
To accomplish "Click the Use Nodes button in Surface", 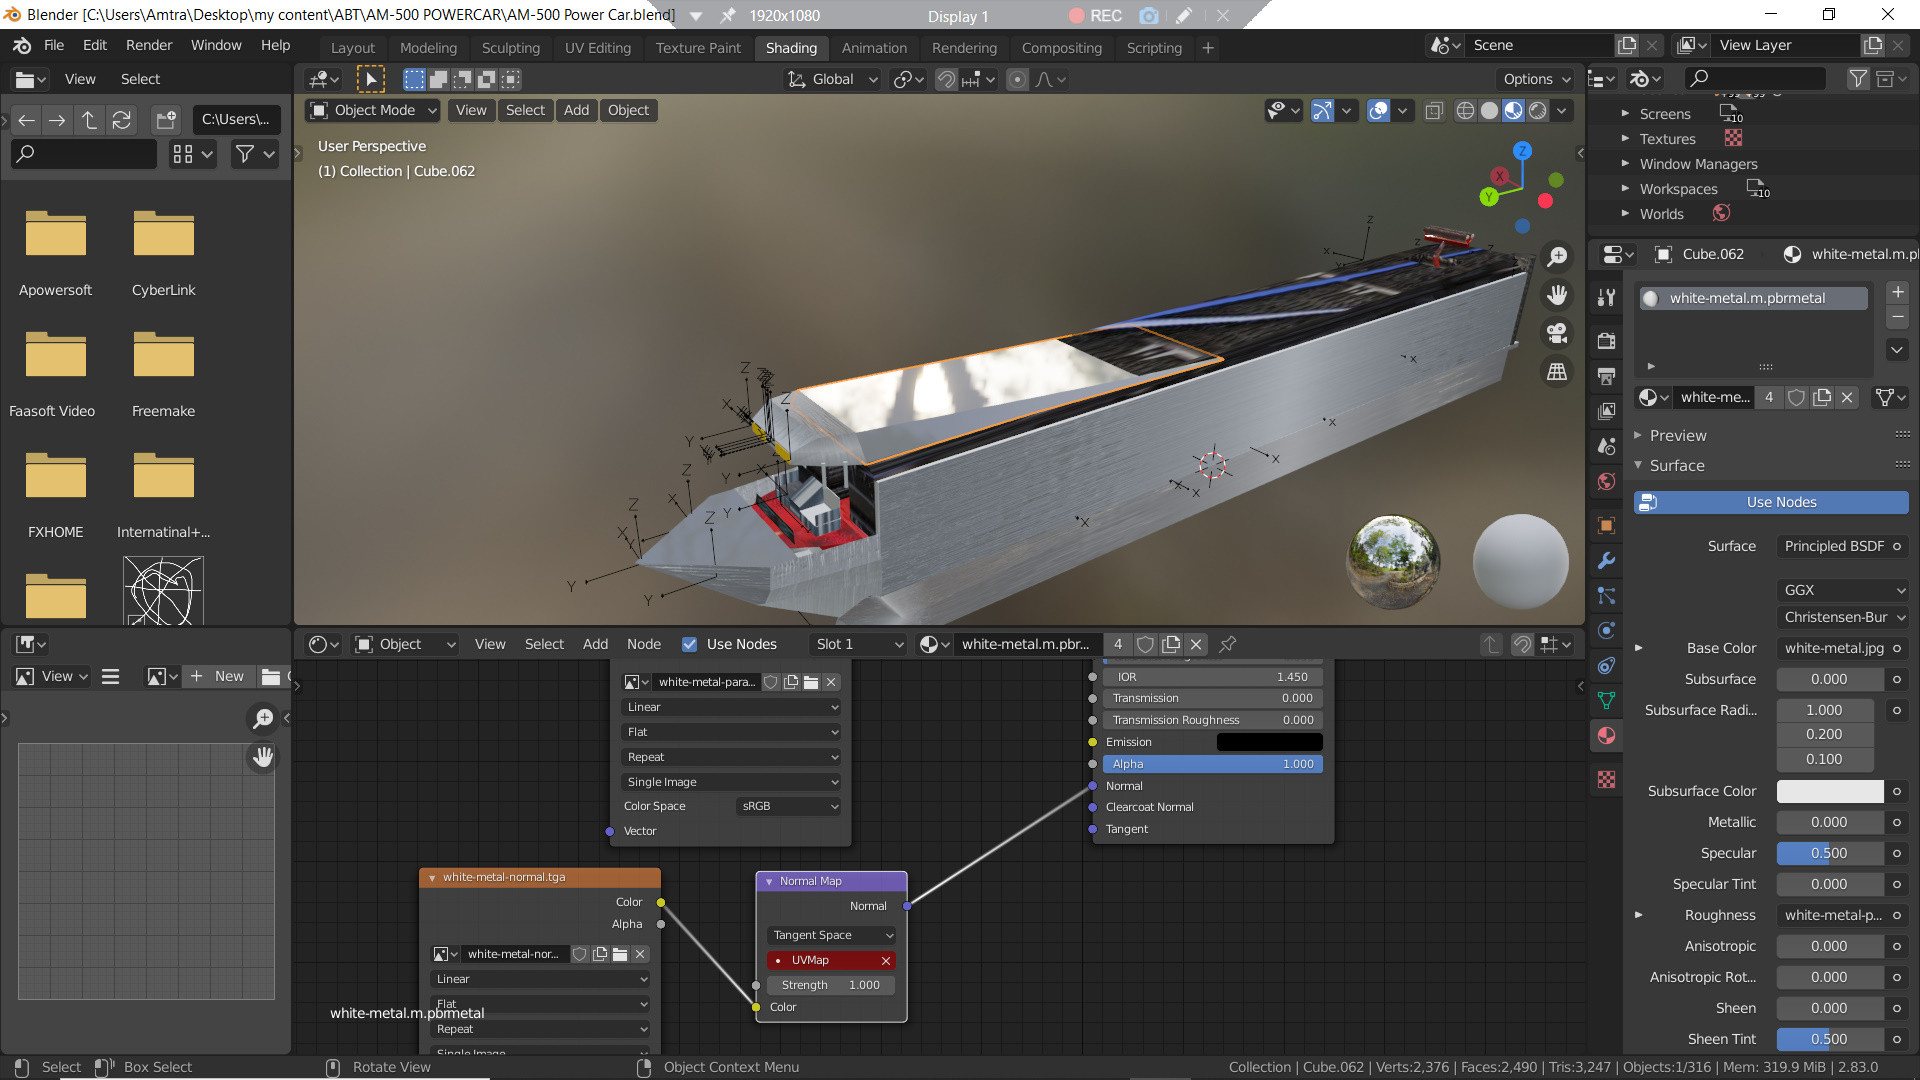I will point(1771,502).
